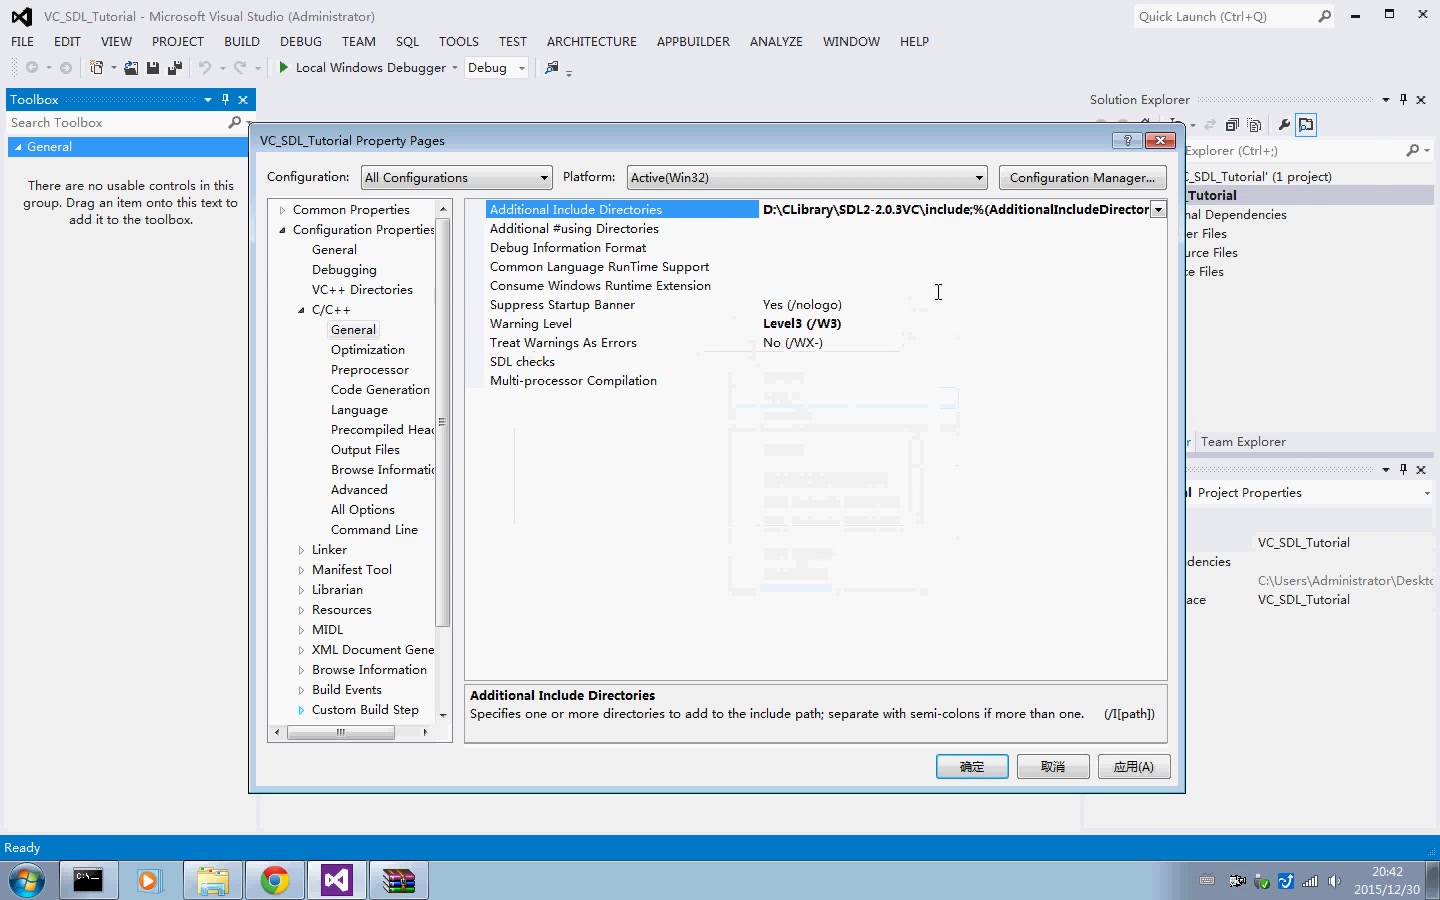Screen dimensions: 1440x900
Task: Open Windows Explorer from the taskbar
Action: [x=213, y=881]
